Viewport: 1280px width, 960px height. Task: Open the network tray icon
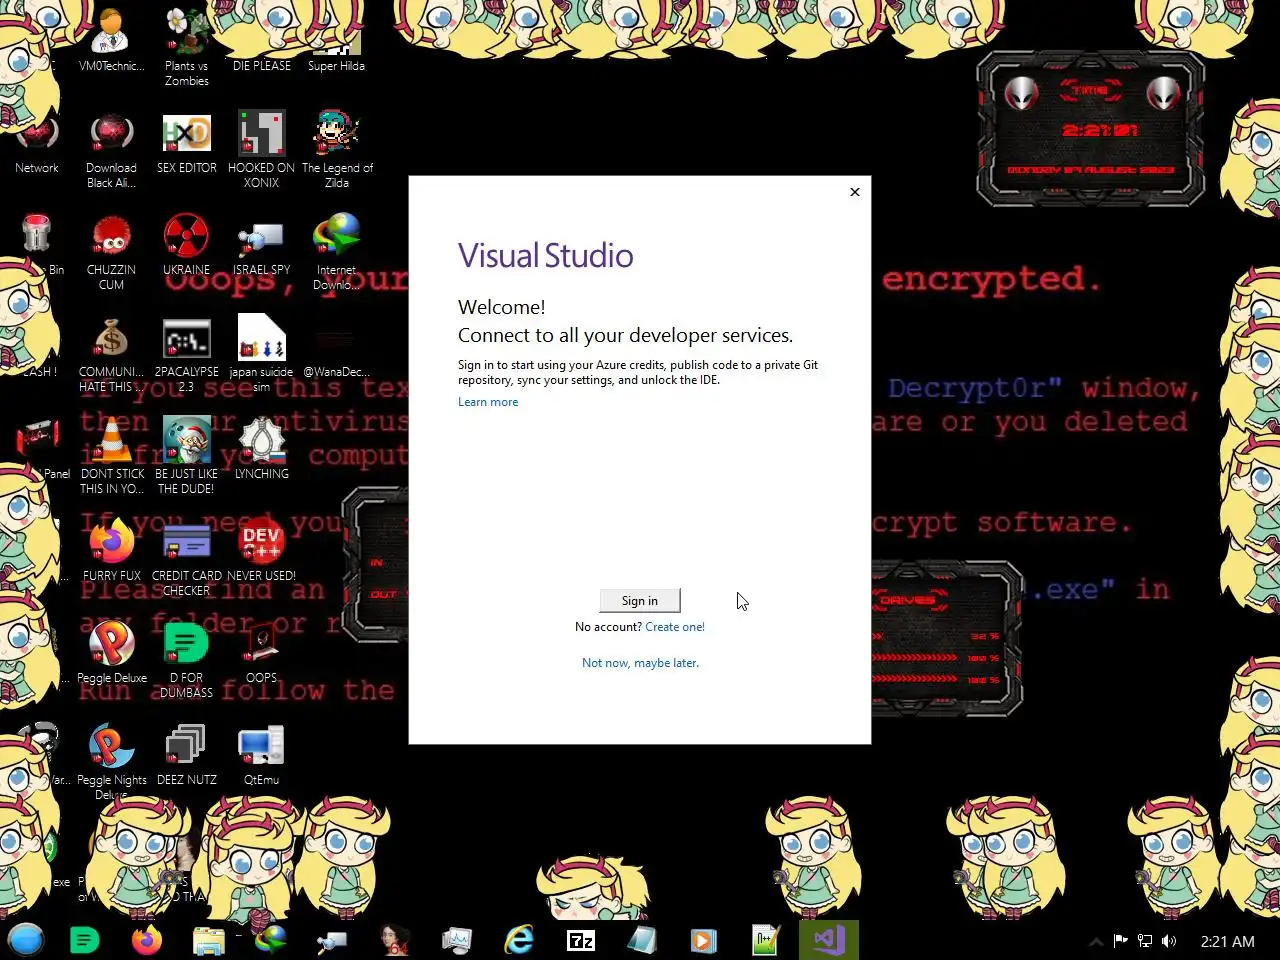(1145, 941)
